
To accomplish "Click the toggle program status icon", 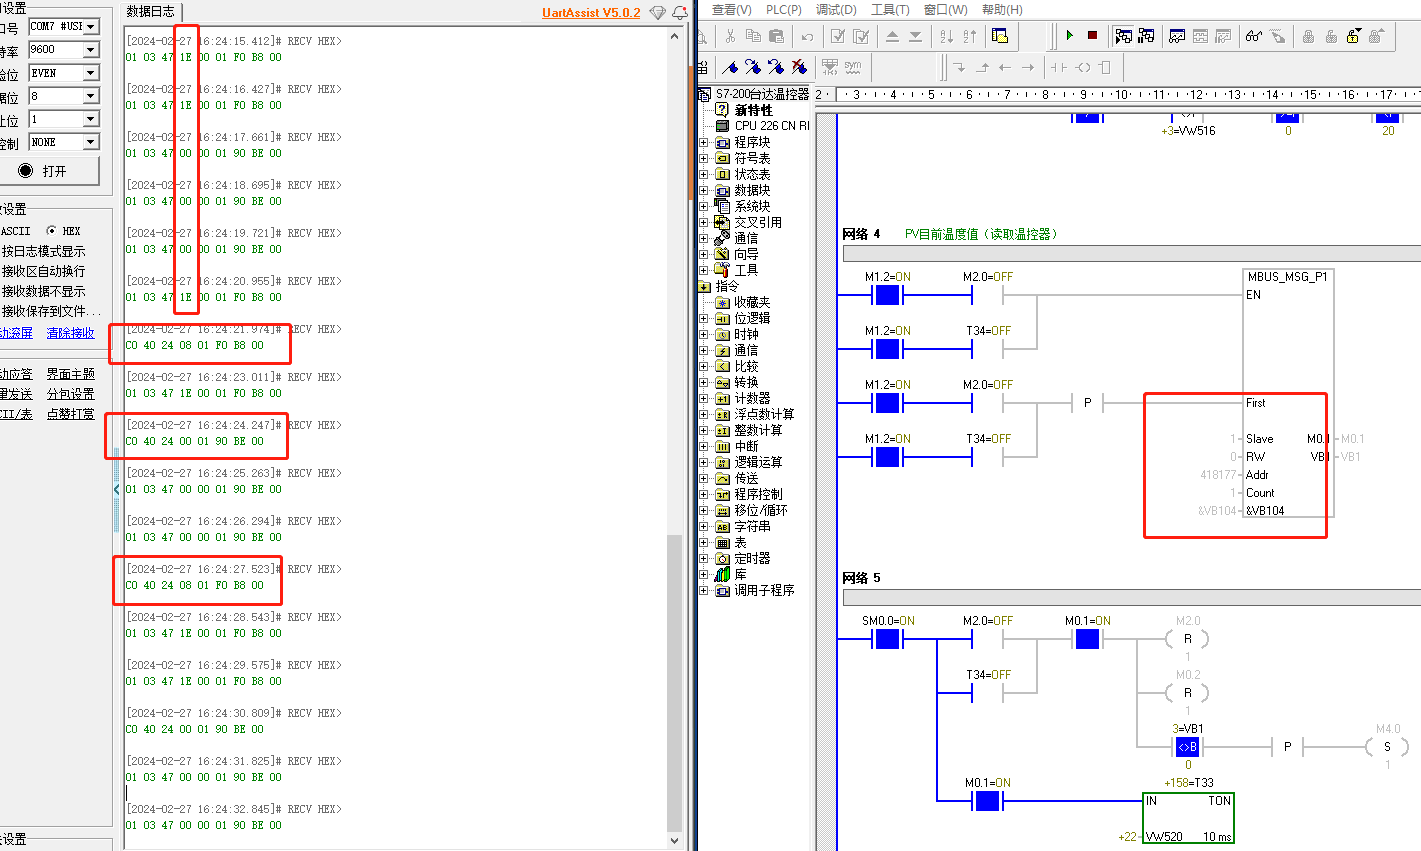I will (x=1123, y=36).
